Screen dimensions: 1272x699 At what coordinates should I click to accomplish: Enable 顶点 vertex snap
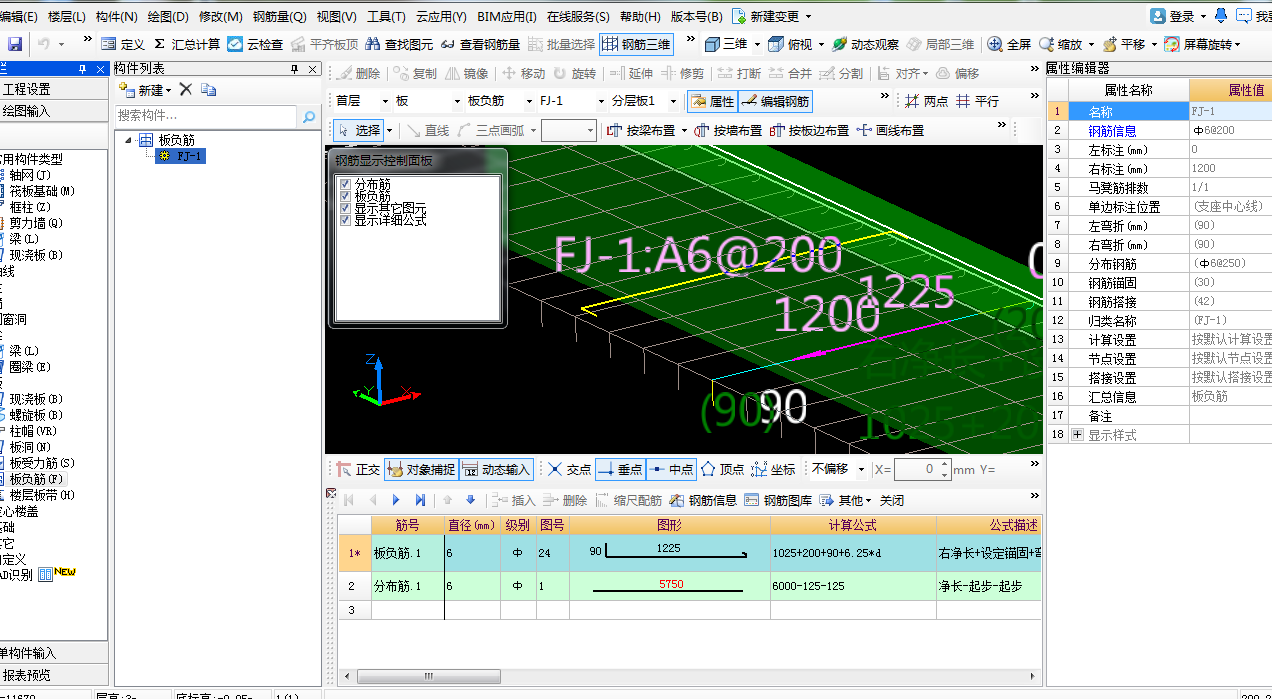722,469
